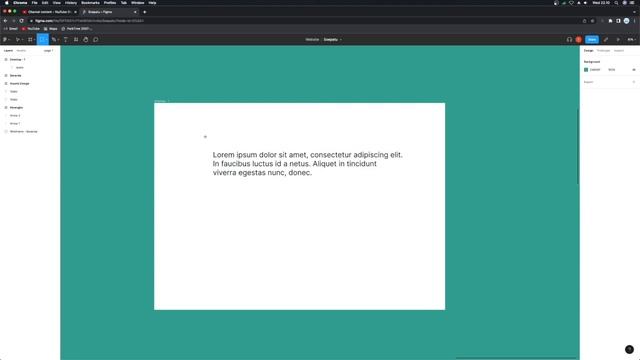Start audio conversation with headphones icon
This screenshot has width=640, height=360.
[569, 40]
